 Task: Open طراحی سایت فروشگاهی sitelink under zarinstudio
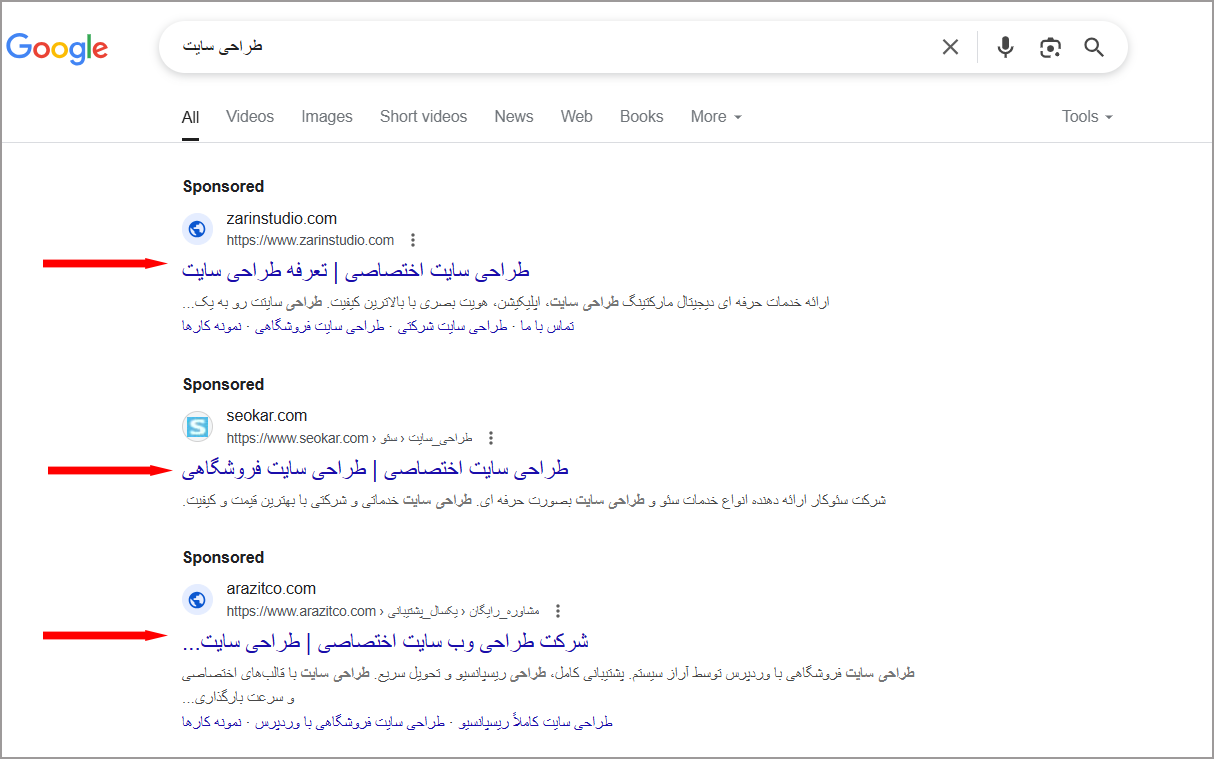pyautogui.click(x=320, y=327)
